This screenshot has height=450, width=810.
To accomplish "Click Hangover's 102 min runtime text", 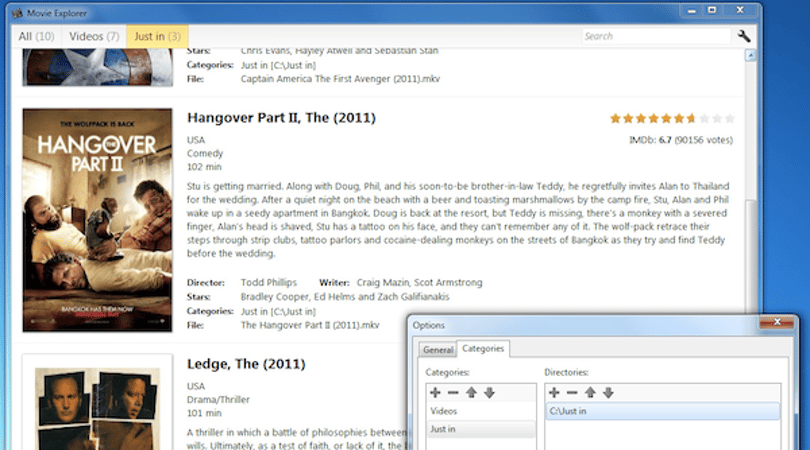I will tap(204, 167).
